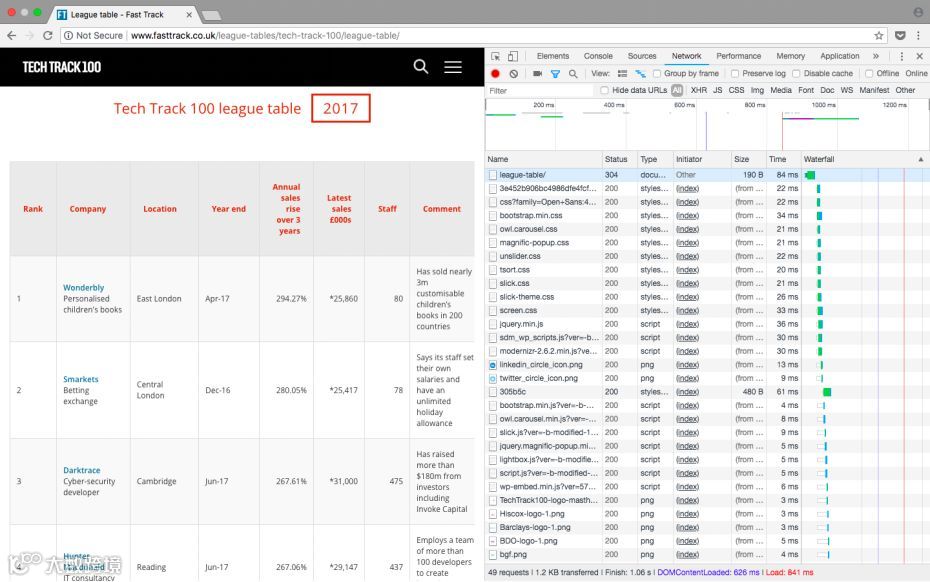Filter requests by WS type
The height and width of the screenshot is (582, 930).
[x=846, y=90]
